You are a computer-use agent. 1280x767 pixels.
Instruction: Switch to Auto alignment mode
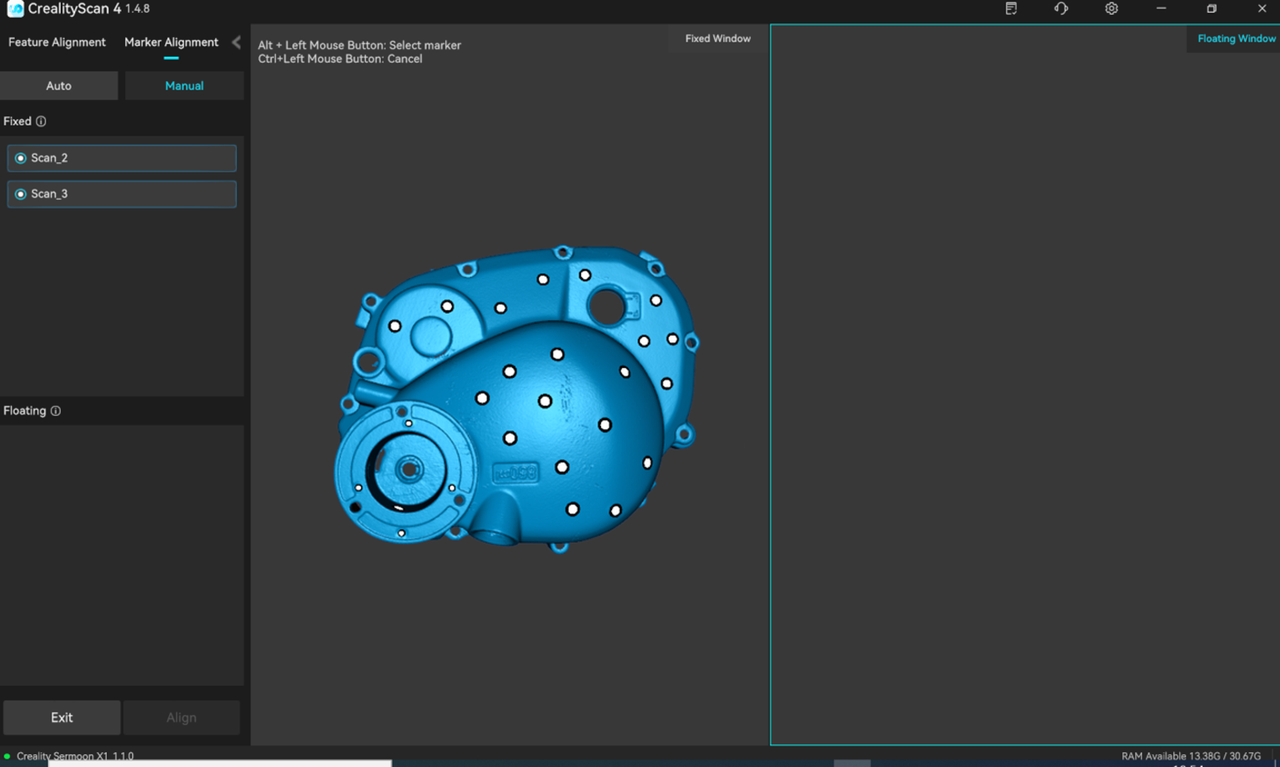click(59, 86)
